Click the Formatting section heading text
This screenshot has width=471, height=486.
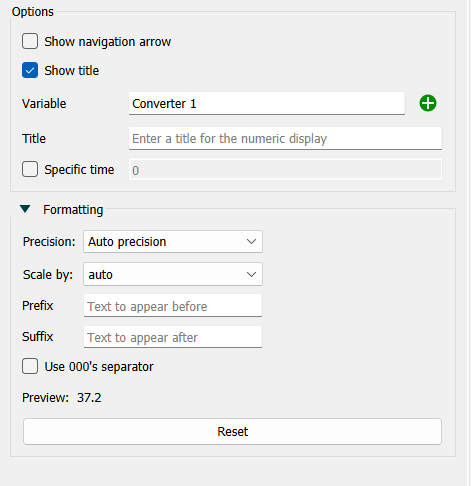(x=73, y=210)
